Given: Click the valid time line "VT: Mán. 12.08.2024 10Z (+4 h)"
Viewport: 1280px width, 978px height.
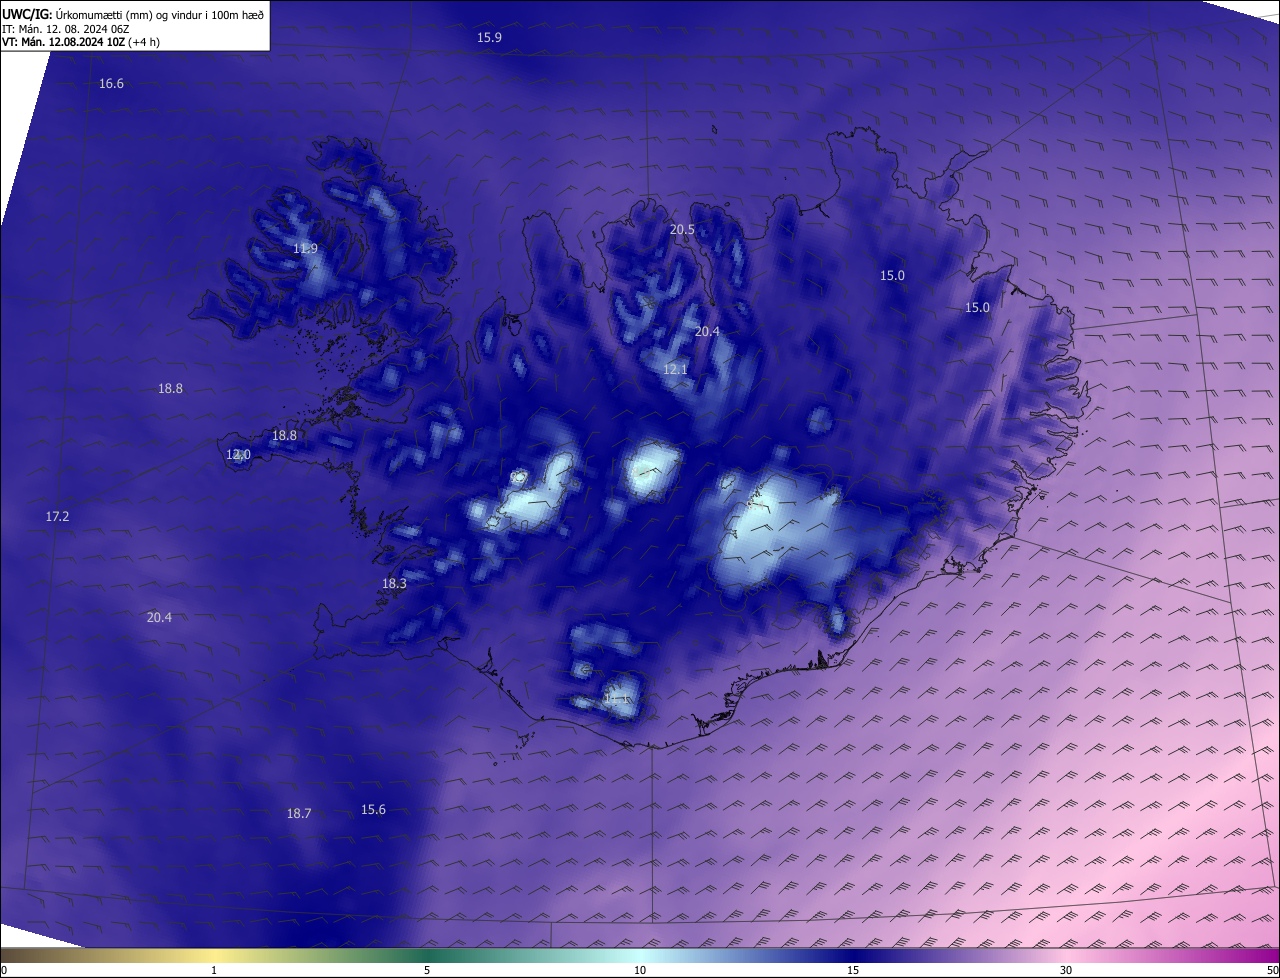Looking at the screenshot, I should [81, 42].
